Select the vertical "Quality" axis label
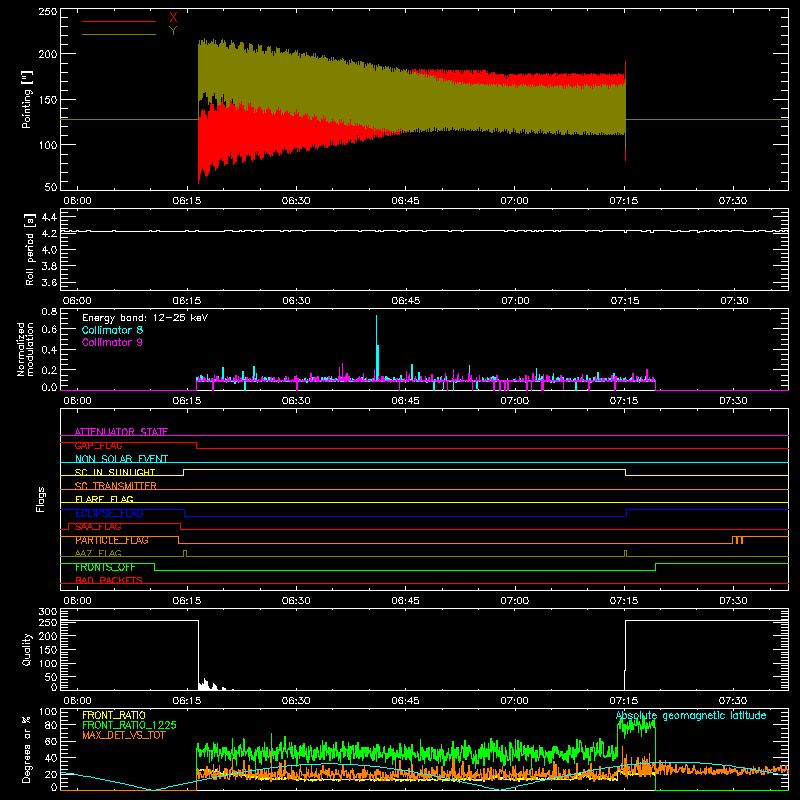Image resolution: width=800 pixels, height=800 pixels. (x=27, y=649)
